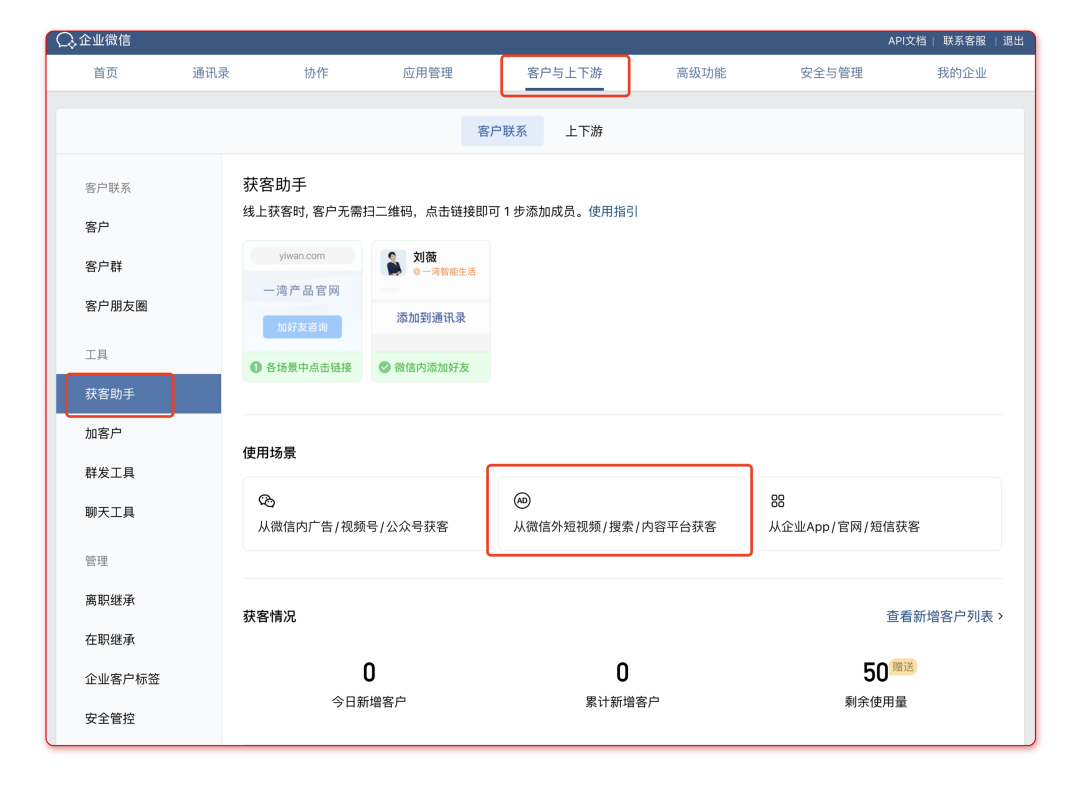Click the green step 1 各场景中点击链接 icon
The width and height of the screenshot is (1080, 788).
[255, 367]
